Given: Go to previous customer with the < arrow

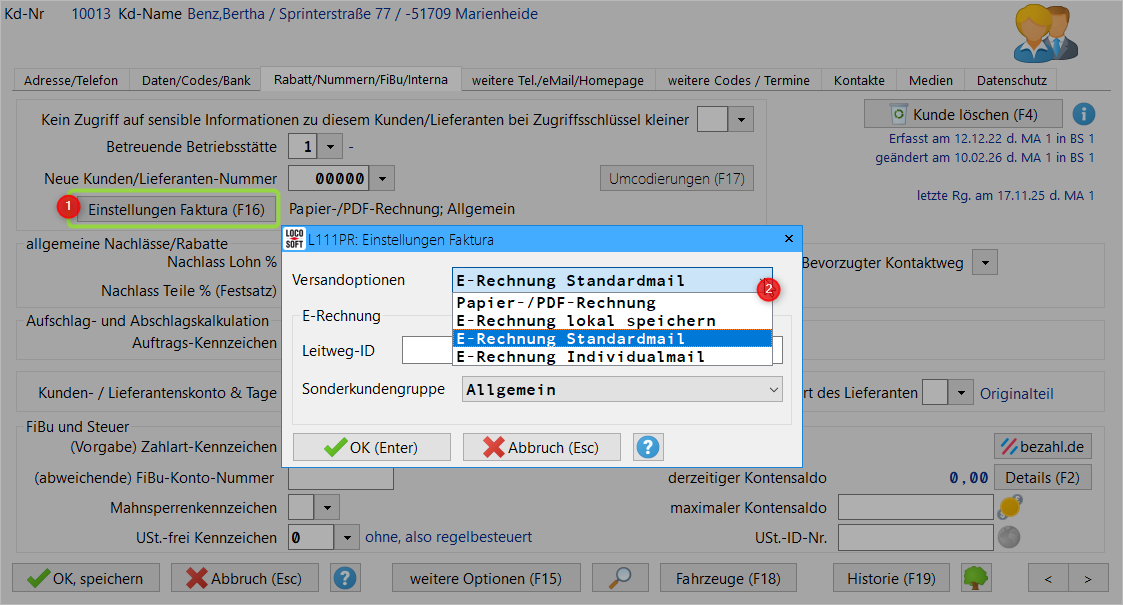Looking at the screenshot, I should [1048, 578].
